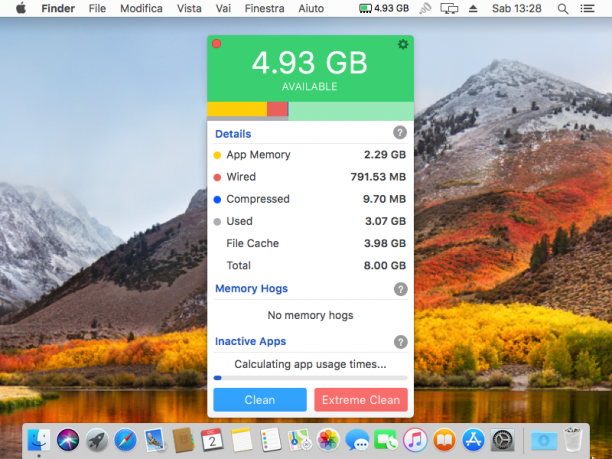The image size is (612, 459).
Task: Click the Inactive Apps heading
Action: (x=251, y=341)
